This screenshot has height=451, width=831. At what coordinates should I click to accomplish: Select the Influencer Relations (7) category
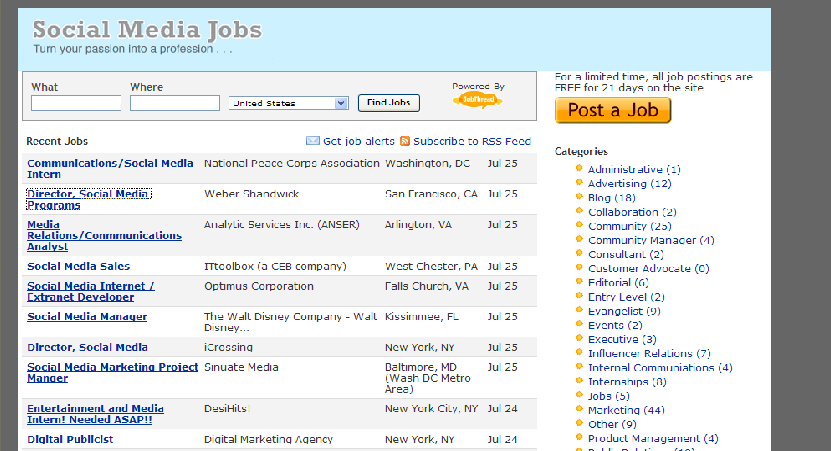[649, 353]
